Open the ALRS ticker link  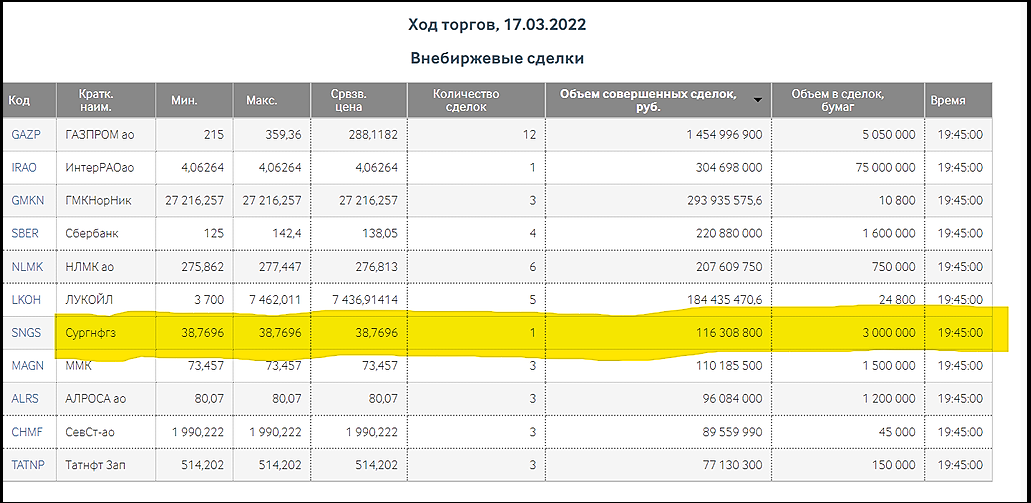(26, 398)
